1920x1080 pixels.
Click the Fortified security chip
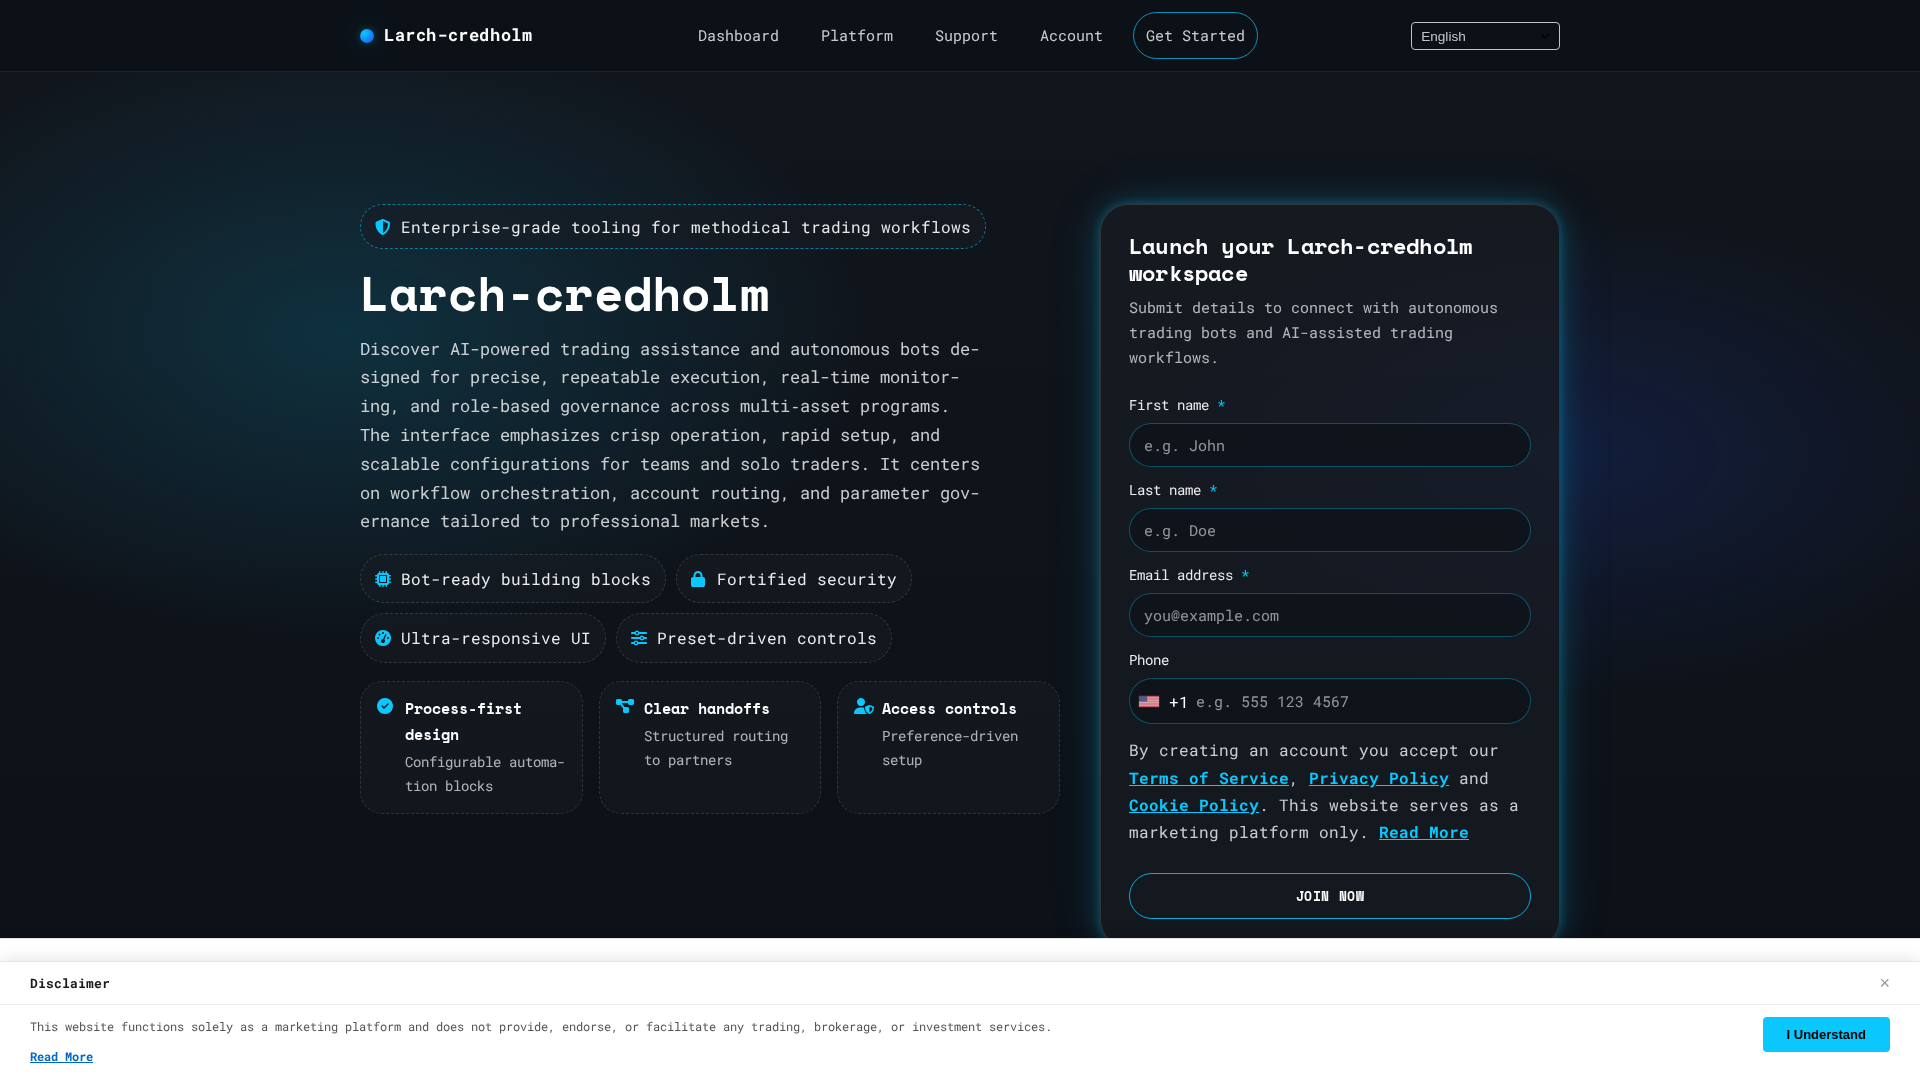[x=794, y=579]
